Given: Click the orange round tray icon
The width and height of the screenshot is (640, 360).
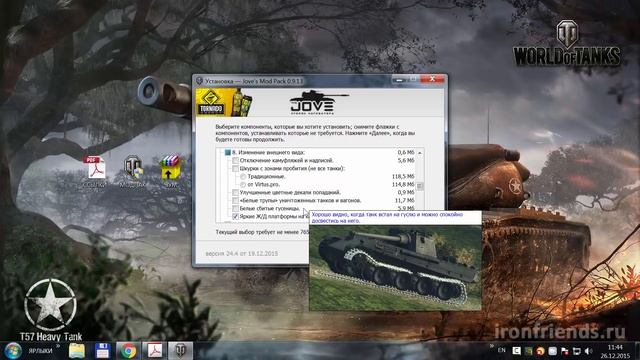Looking at the screenshot, I should pos(540,351).
